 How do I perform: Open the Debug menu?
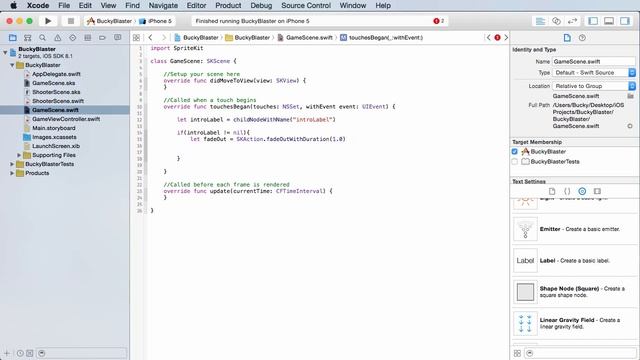261,5
